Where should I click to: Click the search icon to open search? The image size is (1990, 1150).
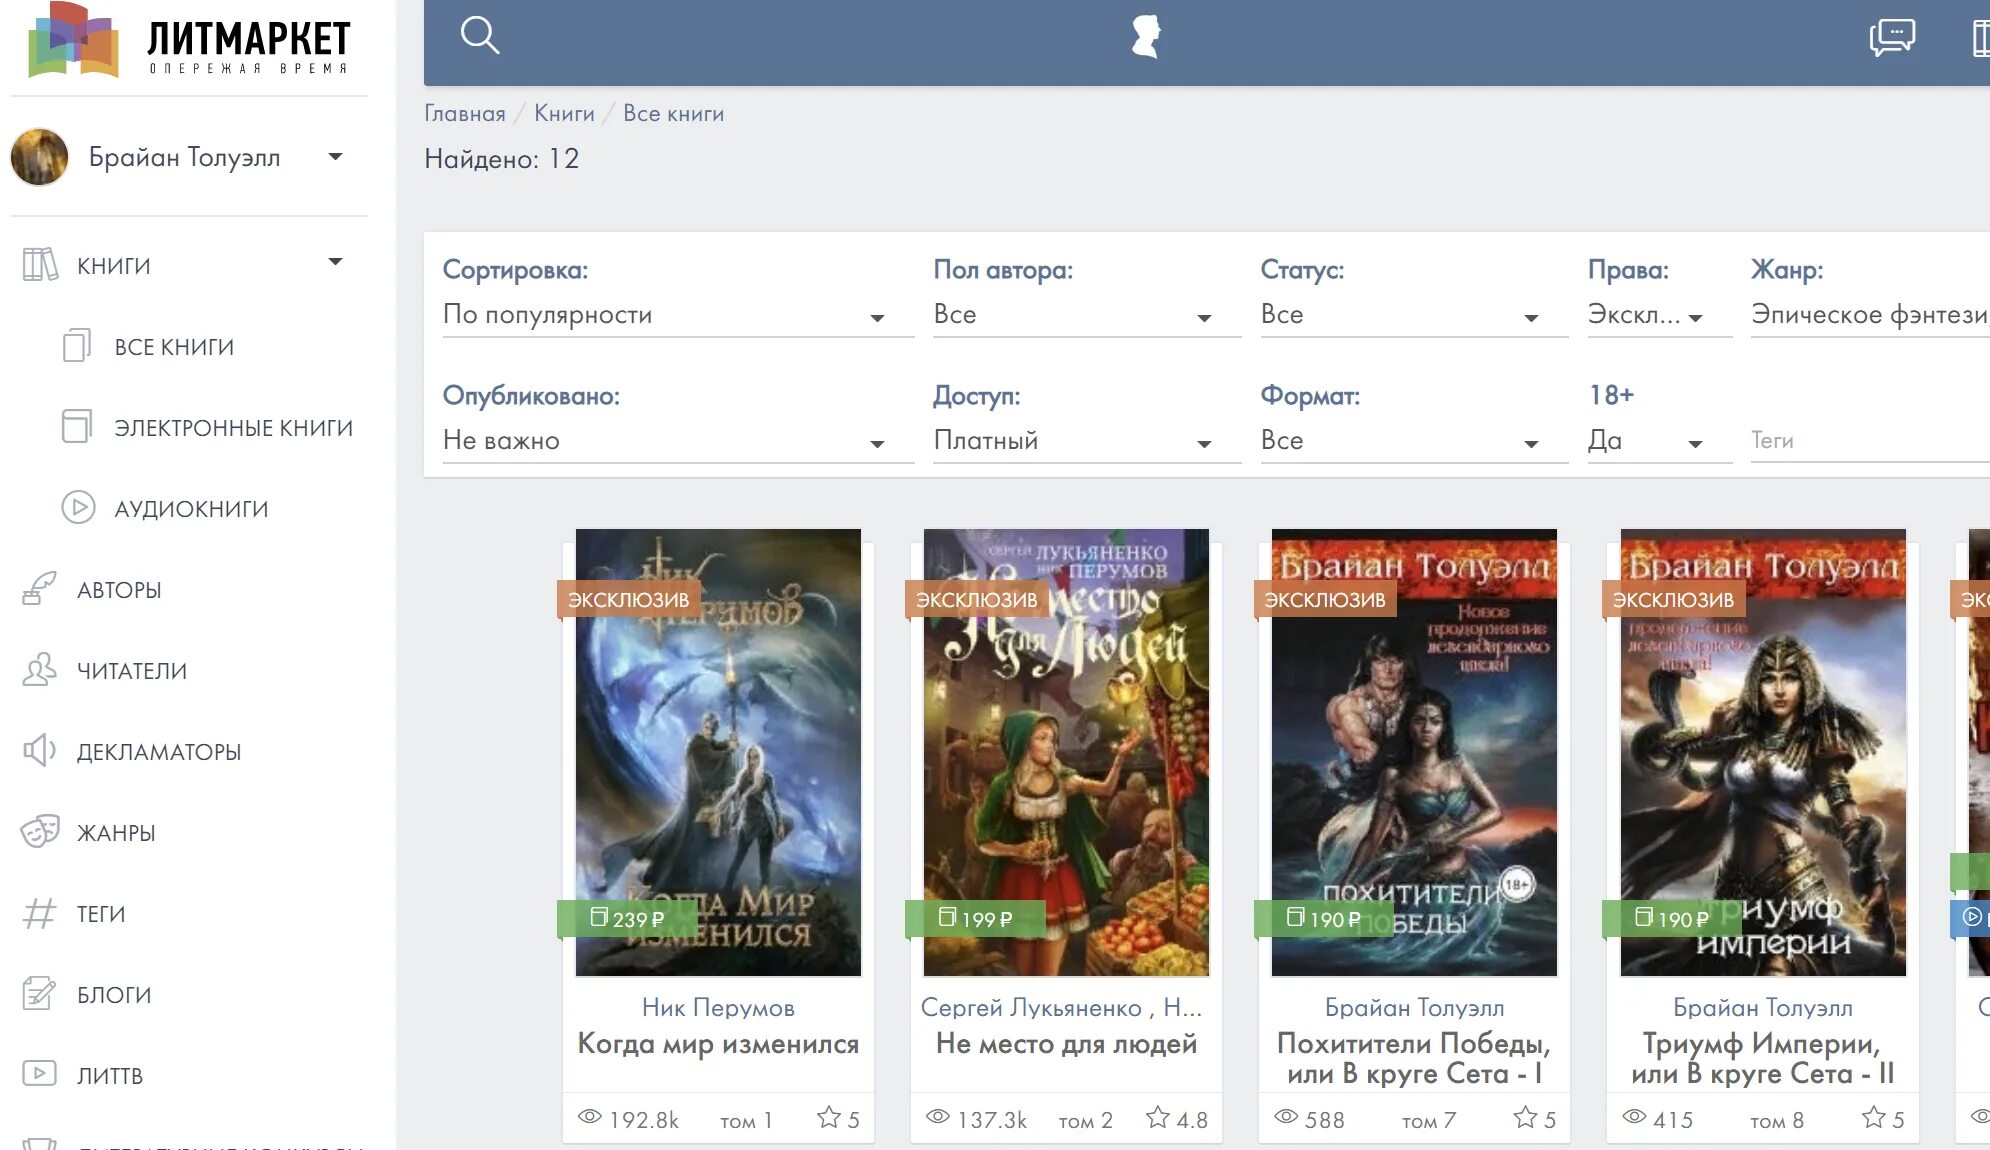(480, 37)
